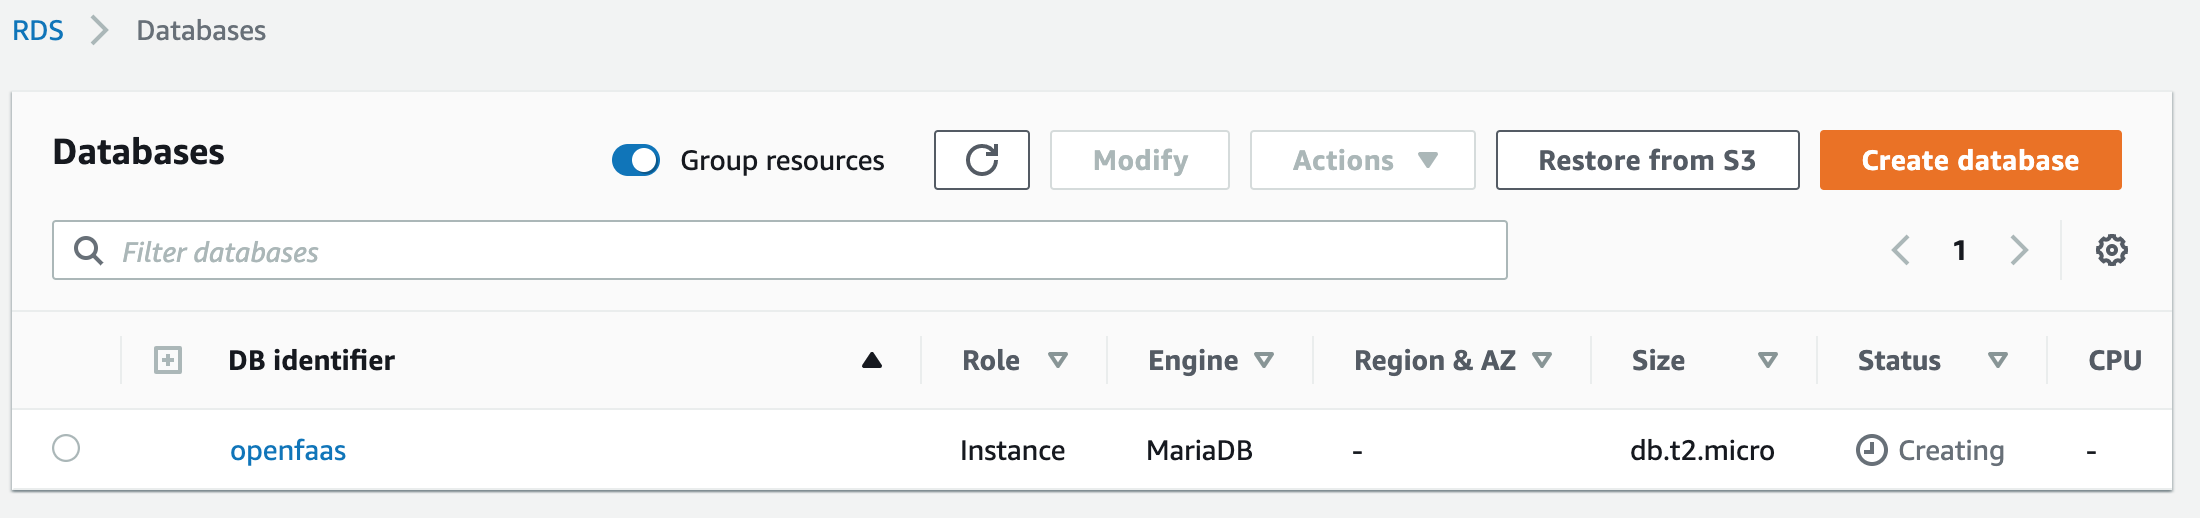Image resolution: width=2200 pixels, height=518 pixels.
Task: Click the Restore from S3 button
Action: tap(1647, 160)
